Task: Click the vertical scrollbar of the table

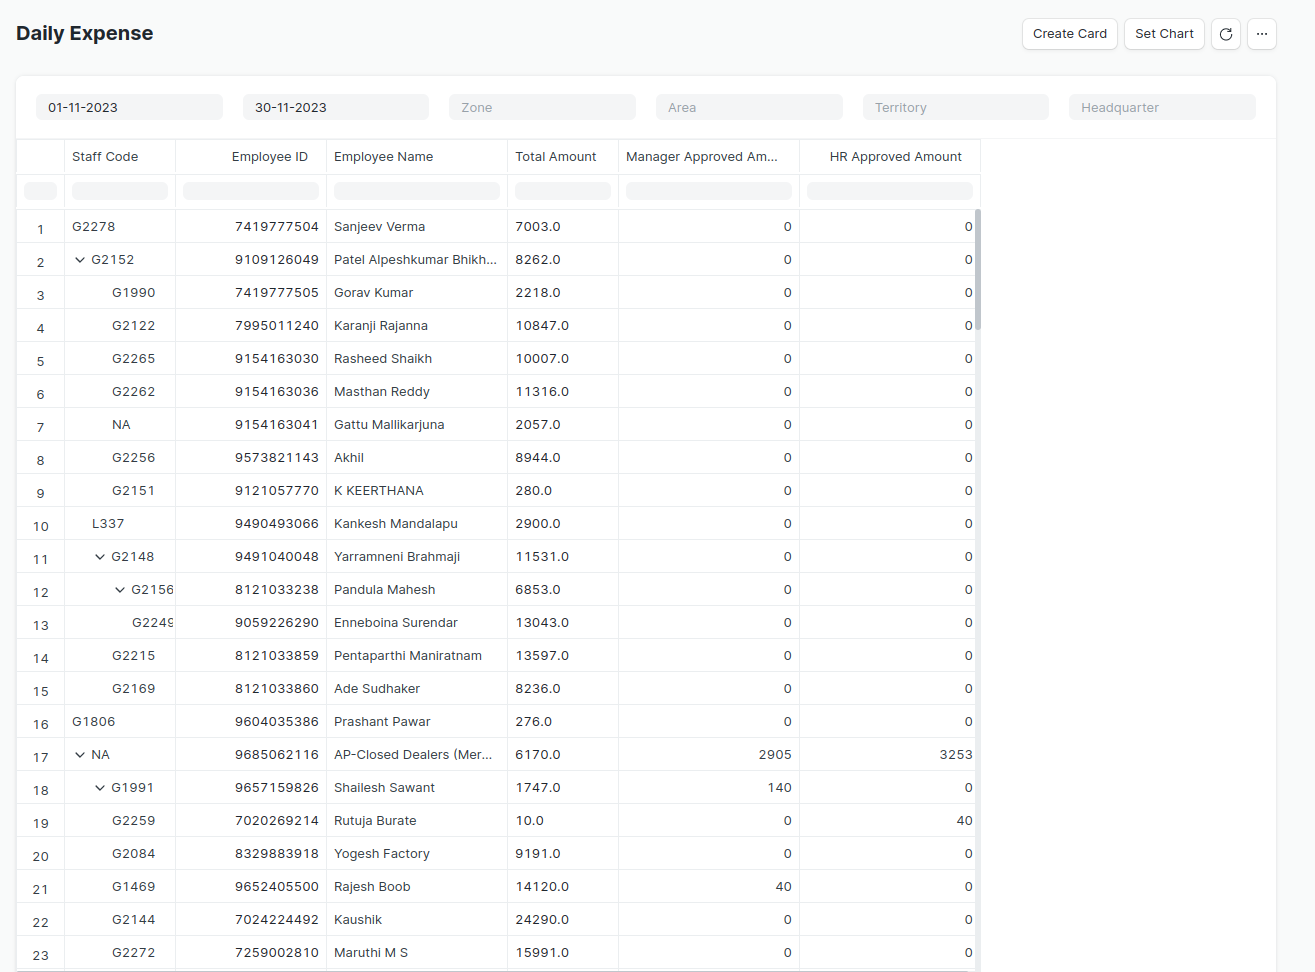Action: [978, 270]
